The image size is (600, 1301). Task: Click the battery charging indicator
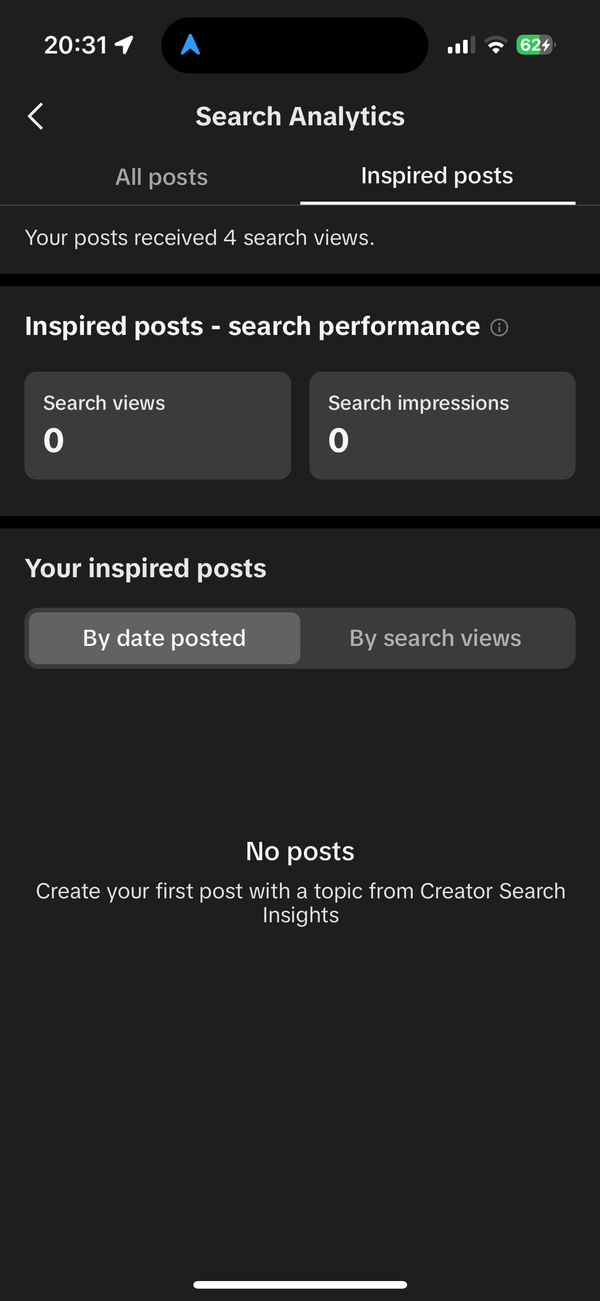[x=533, y=45]
